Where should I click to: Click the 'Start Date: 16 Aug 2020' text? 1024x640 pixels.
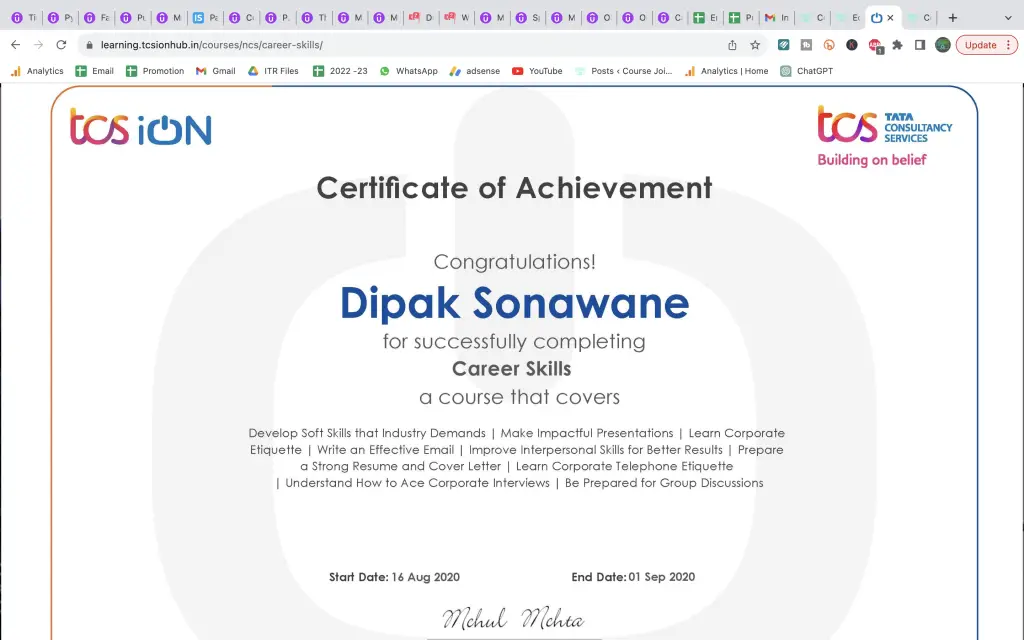click(x=394, y=577)
